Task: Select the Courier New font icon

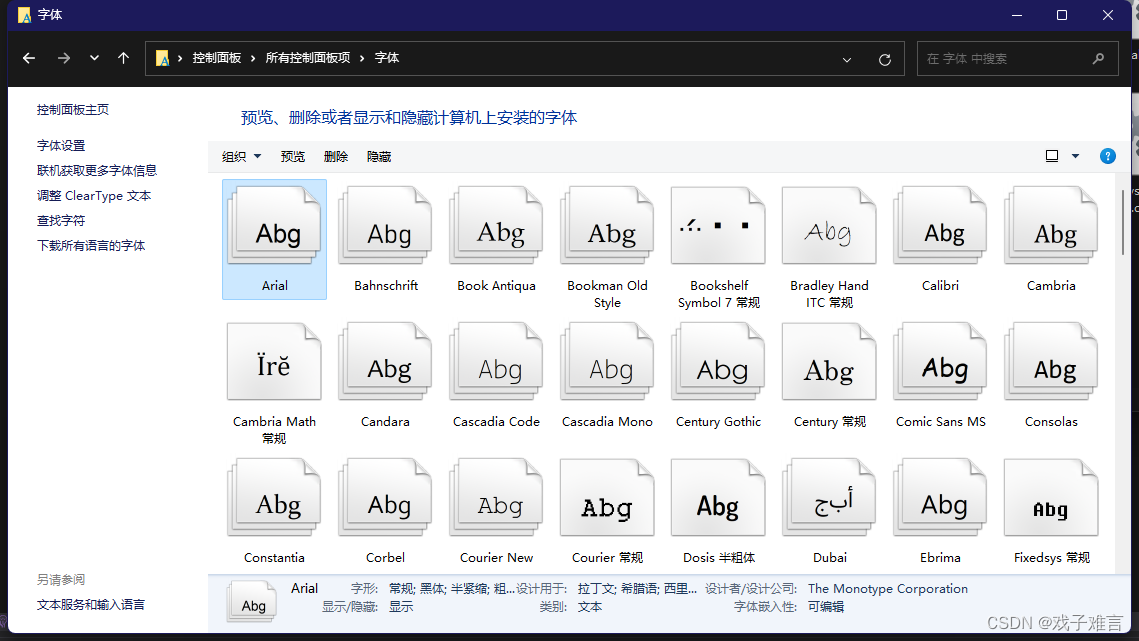Action: [497, 498]
